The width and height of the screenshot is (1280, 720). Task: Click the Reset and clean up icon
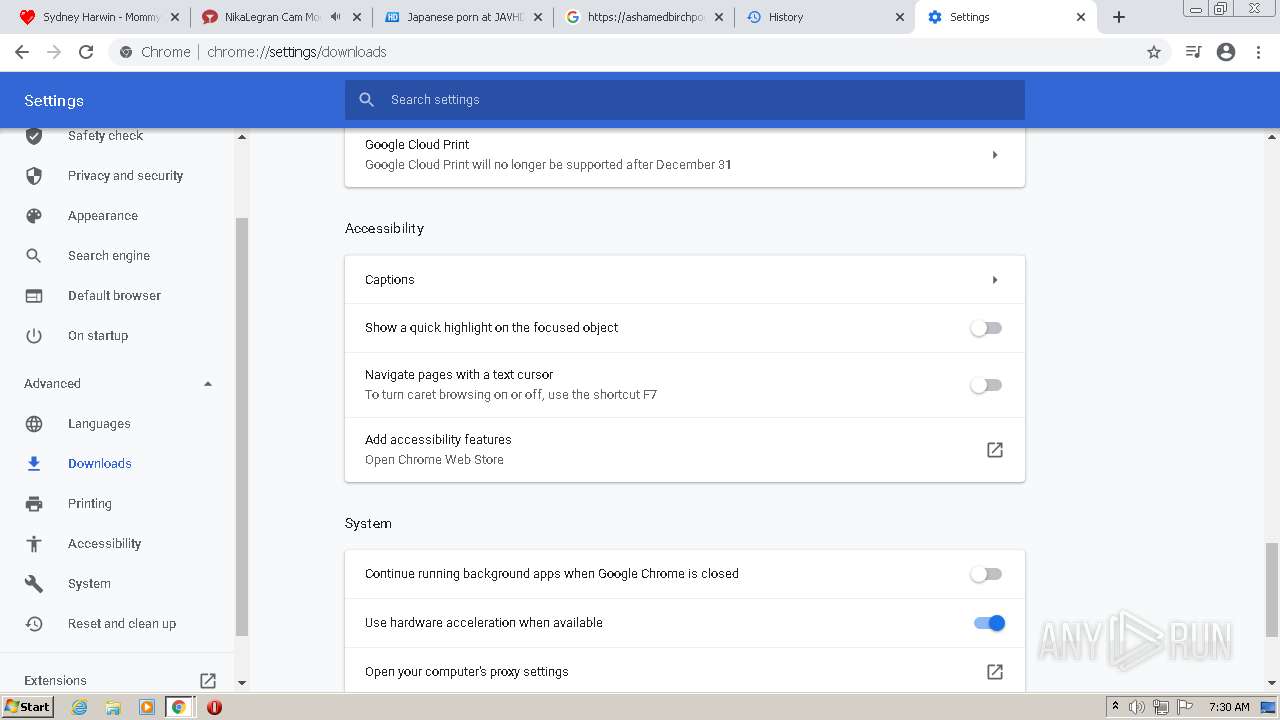pyautogui.click(x=34, y=624)
